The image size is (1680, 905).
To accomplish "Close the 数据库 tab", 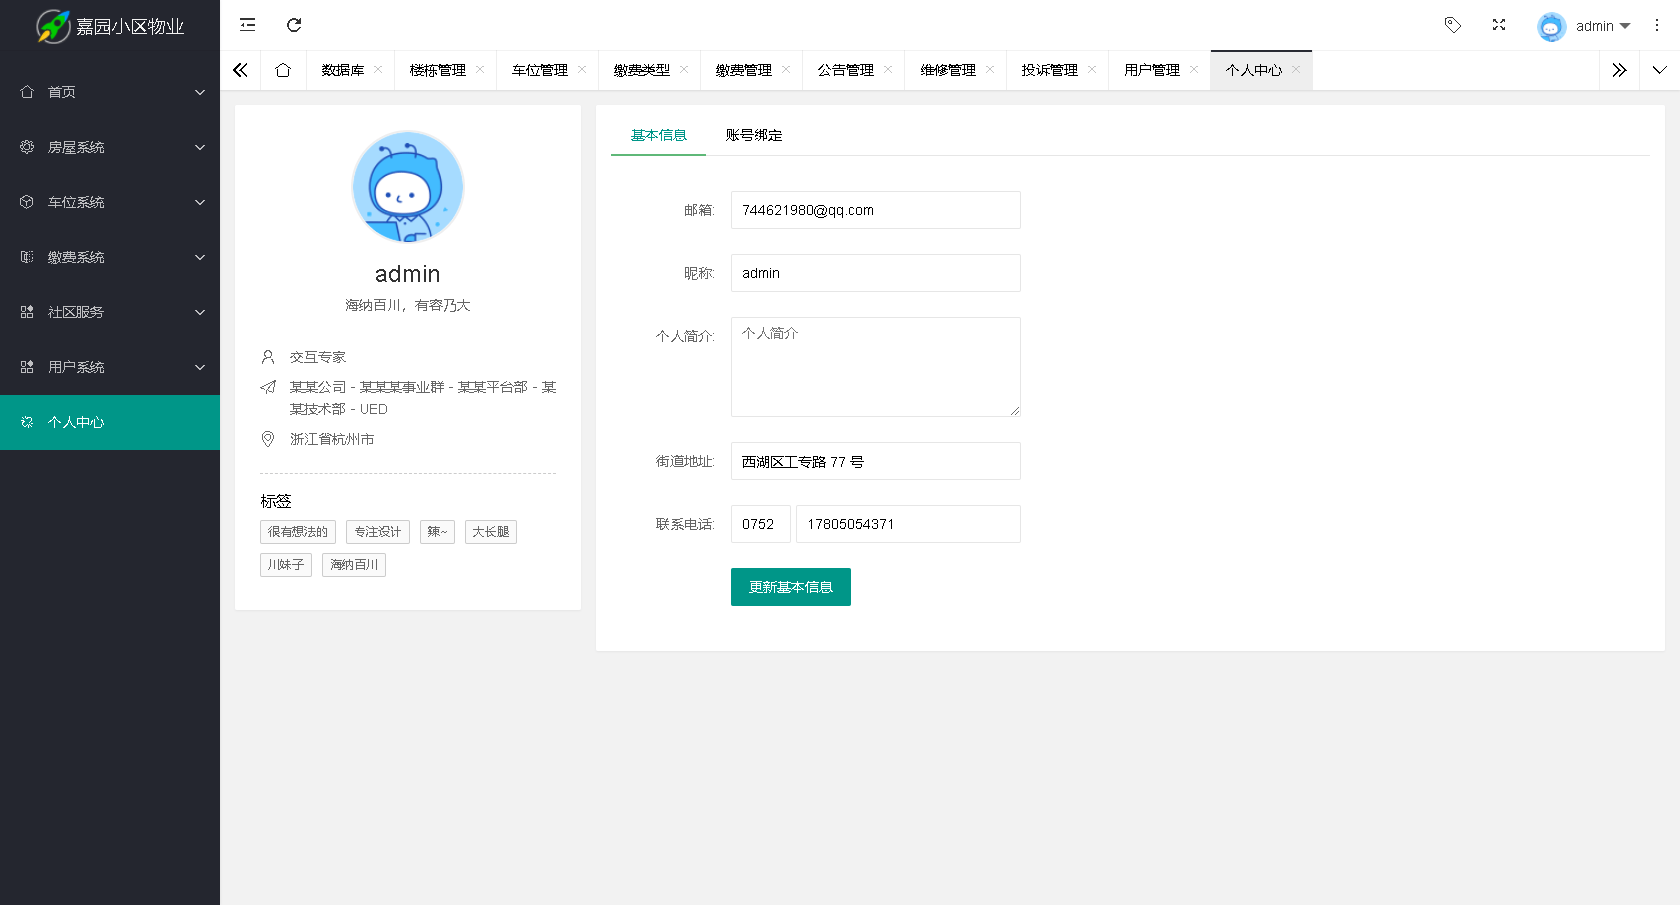I will (x=378, y=70).
